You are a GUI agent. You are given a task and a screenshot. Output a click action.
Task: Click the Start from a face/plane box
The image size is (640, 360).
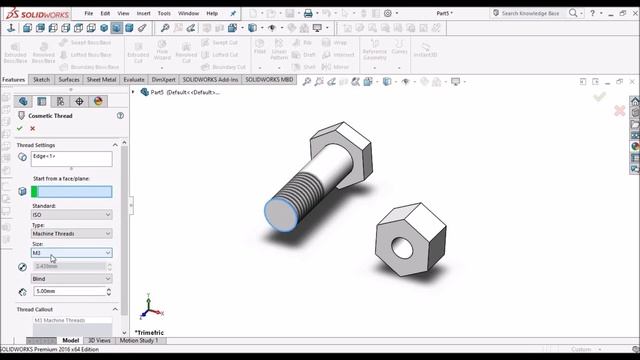pos(71,191)
